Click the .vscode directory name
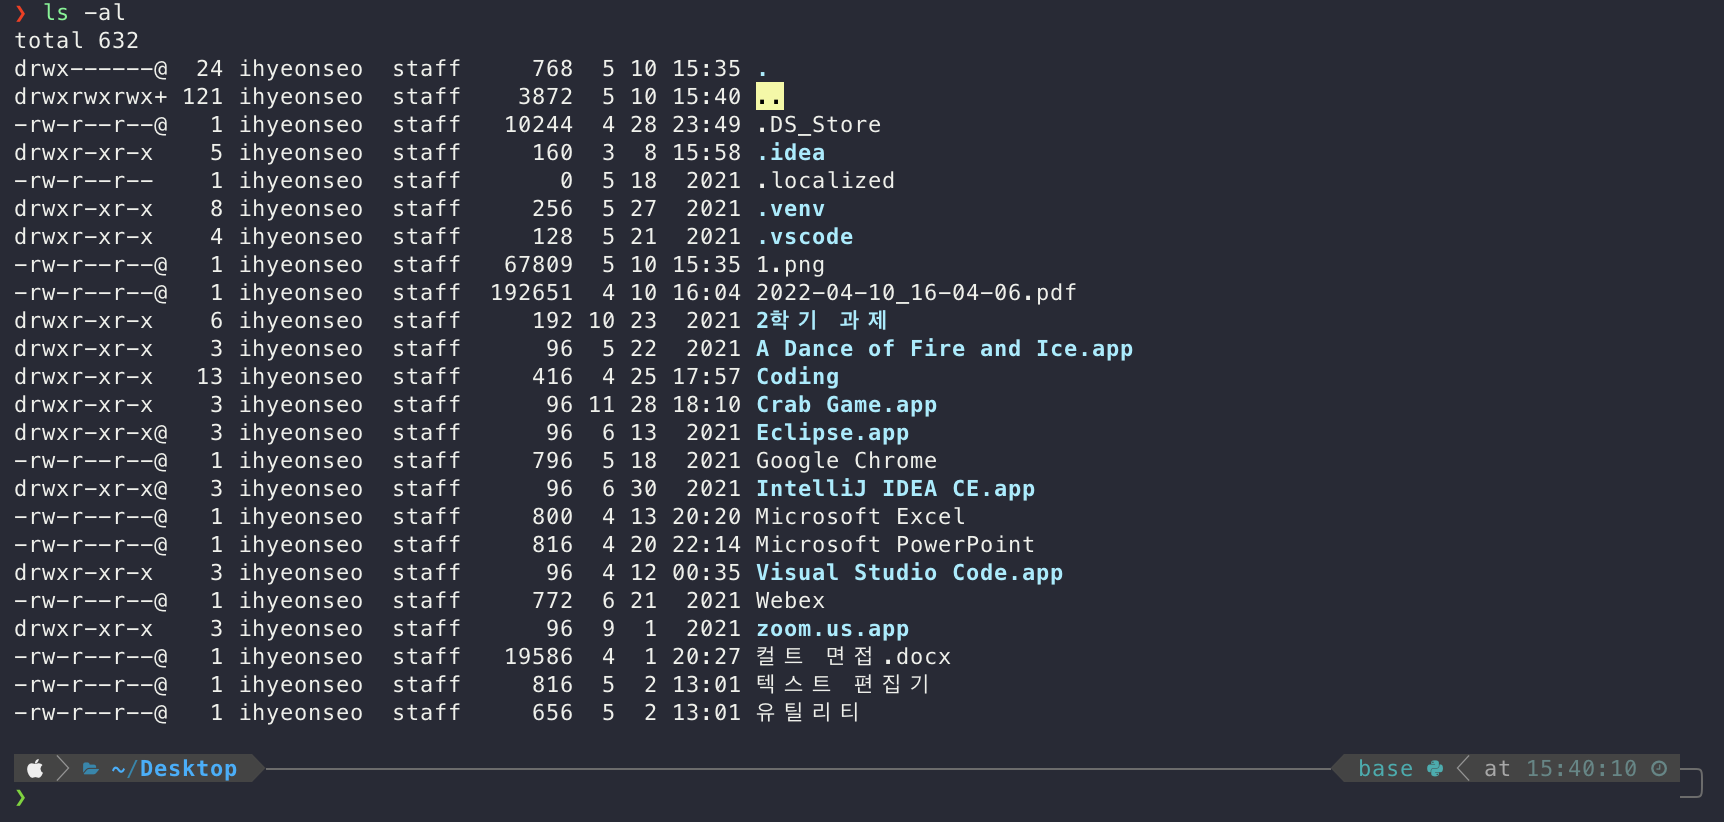 point(805,237)
